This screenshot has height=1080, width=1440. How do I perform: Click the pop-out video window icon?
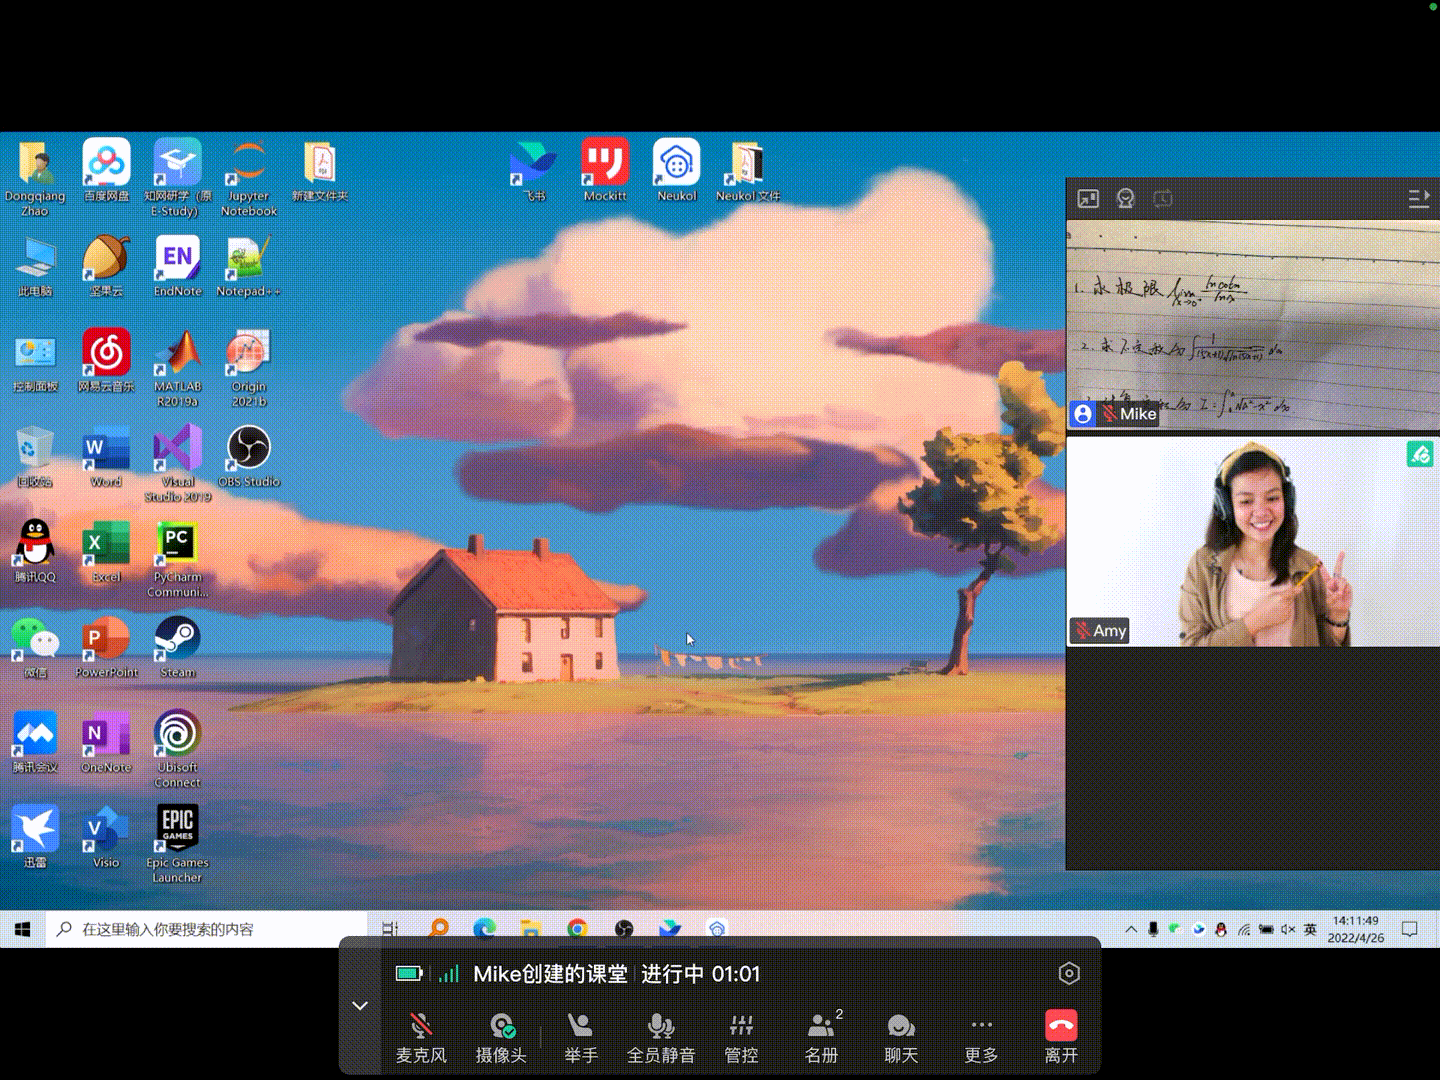(x=1088, y=199)
